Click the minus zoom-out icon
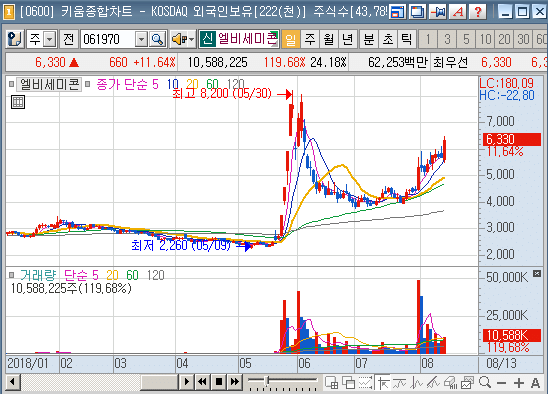This screenshot has height=394, width=548. (x=502, y=383)
